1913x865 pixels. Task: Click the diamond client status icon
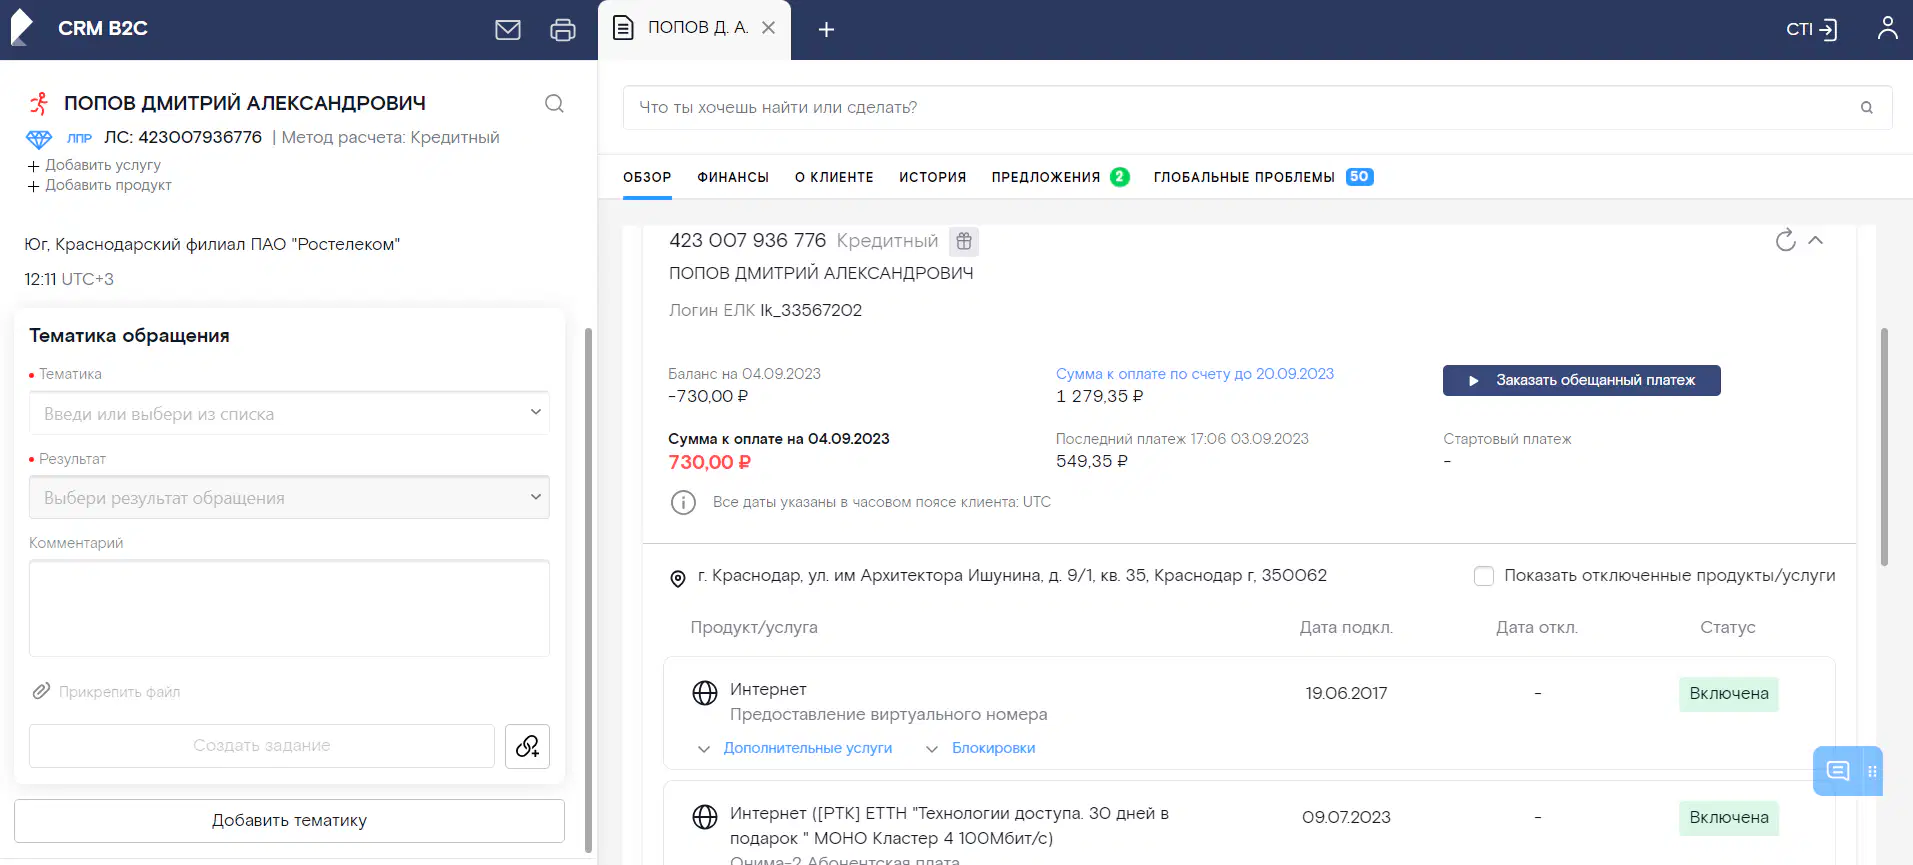39,139
